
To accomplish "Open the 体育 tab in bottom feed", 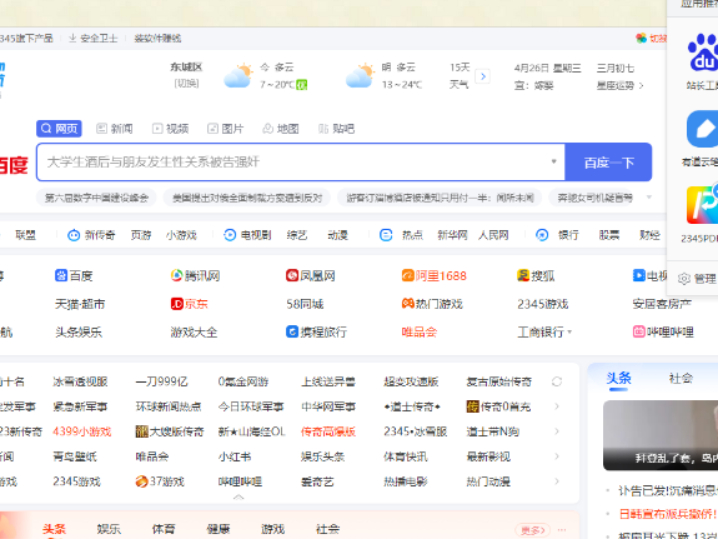I will tap(163, 529).
